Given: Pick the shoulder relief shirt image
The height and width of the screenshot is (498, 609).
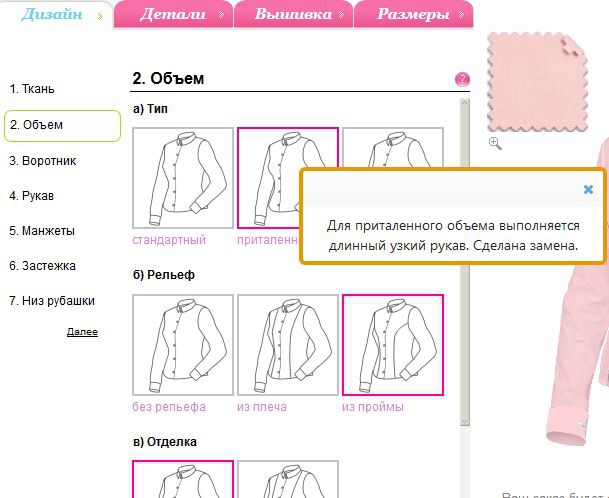Looking at the screenshot, I should (x=288, y=345).
